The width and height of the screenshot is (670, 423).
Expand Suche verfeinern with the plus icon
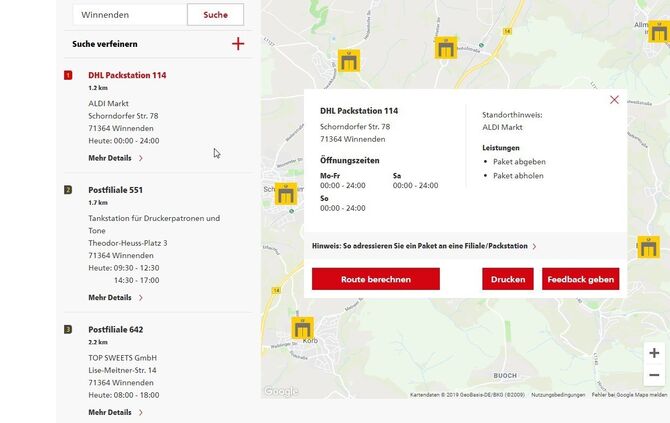238,44
